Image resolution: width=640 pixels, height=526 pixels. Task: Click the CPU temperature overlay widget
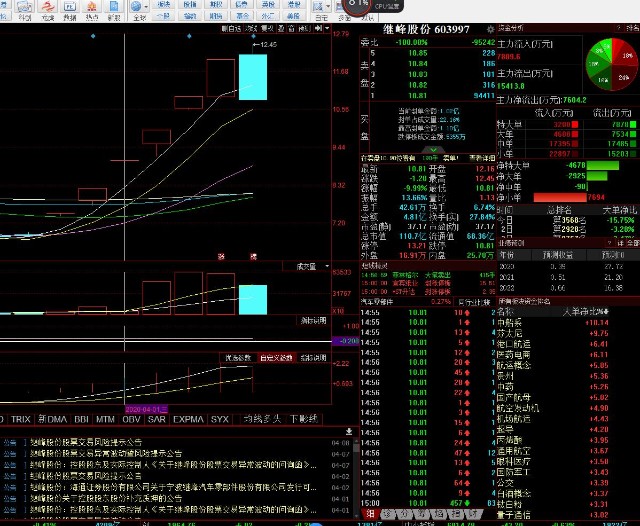pos(373,6)
